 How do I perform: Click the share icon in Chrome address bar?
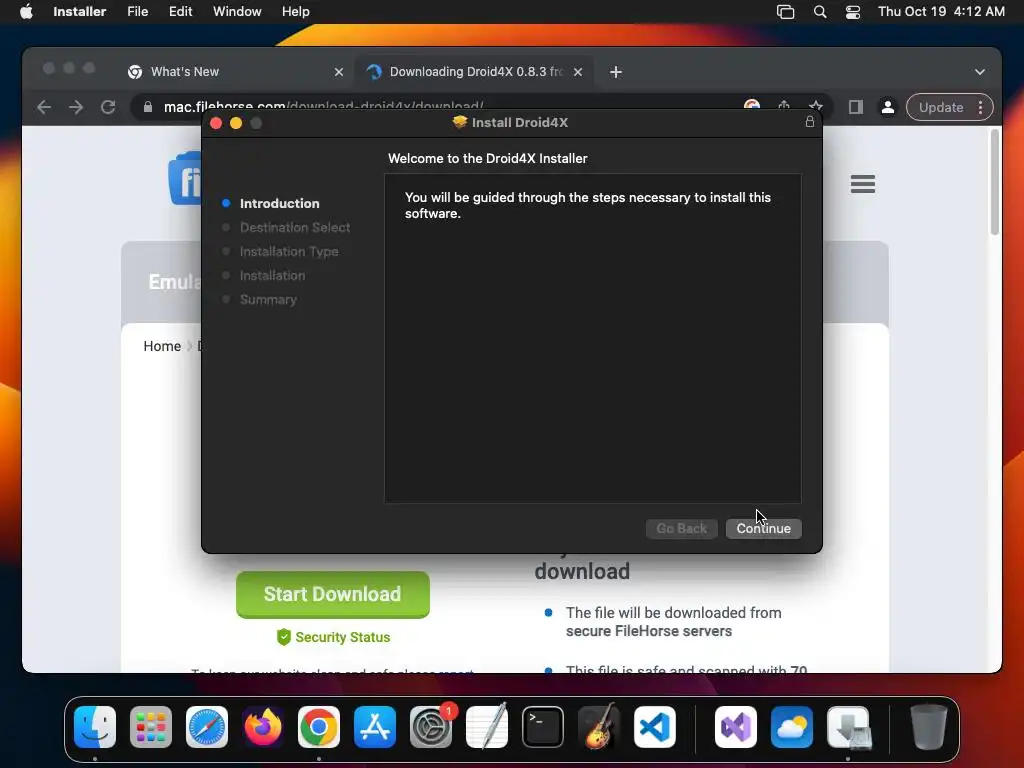784,106
